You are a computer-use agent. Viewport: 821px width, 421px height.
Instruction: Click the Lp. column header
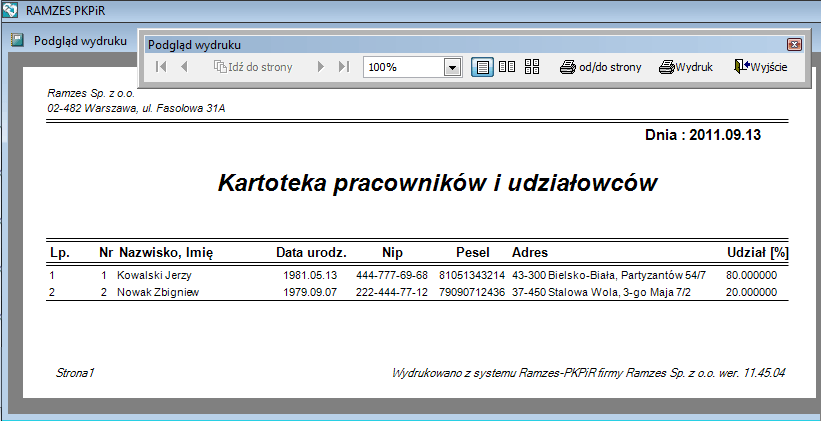click(60, 253)
